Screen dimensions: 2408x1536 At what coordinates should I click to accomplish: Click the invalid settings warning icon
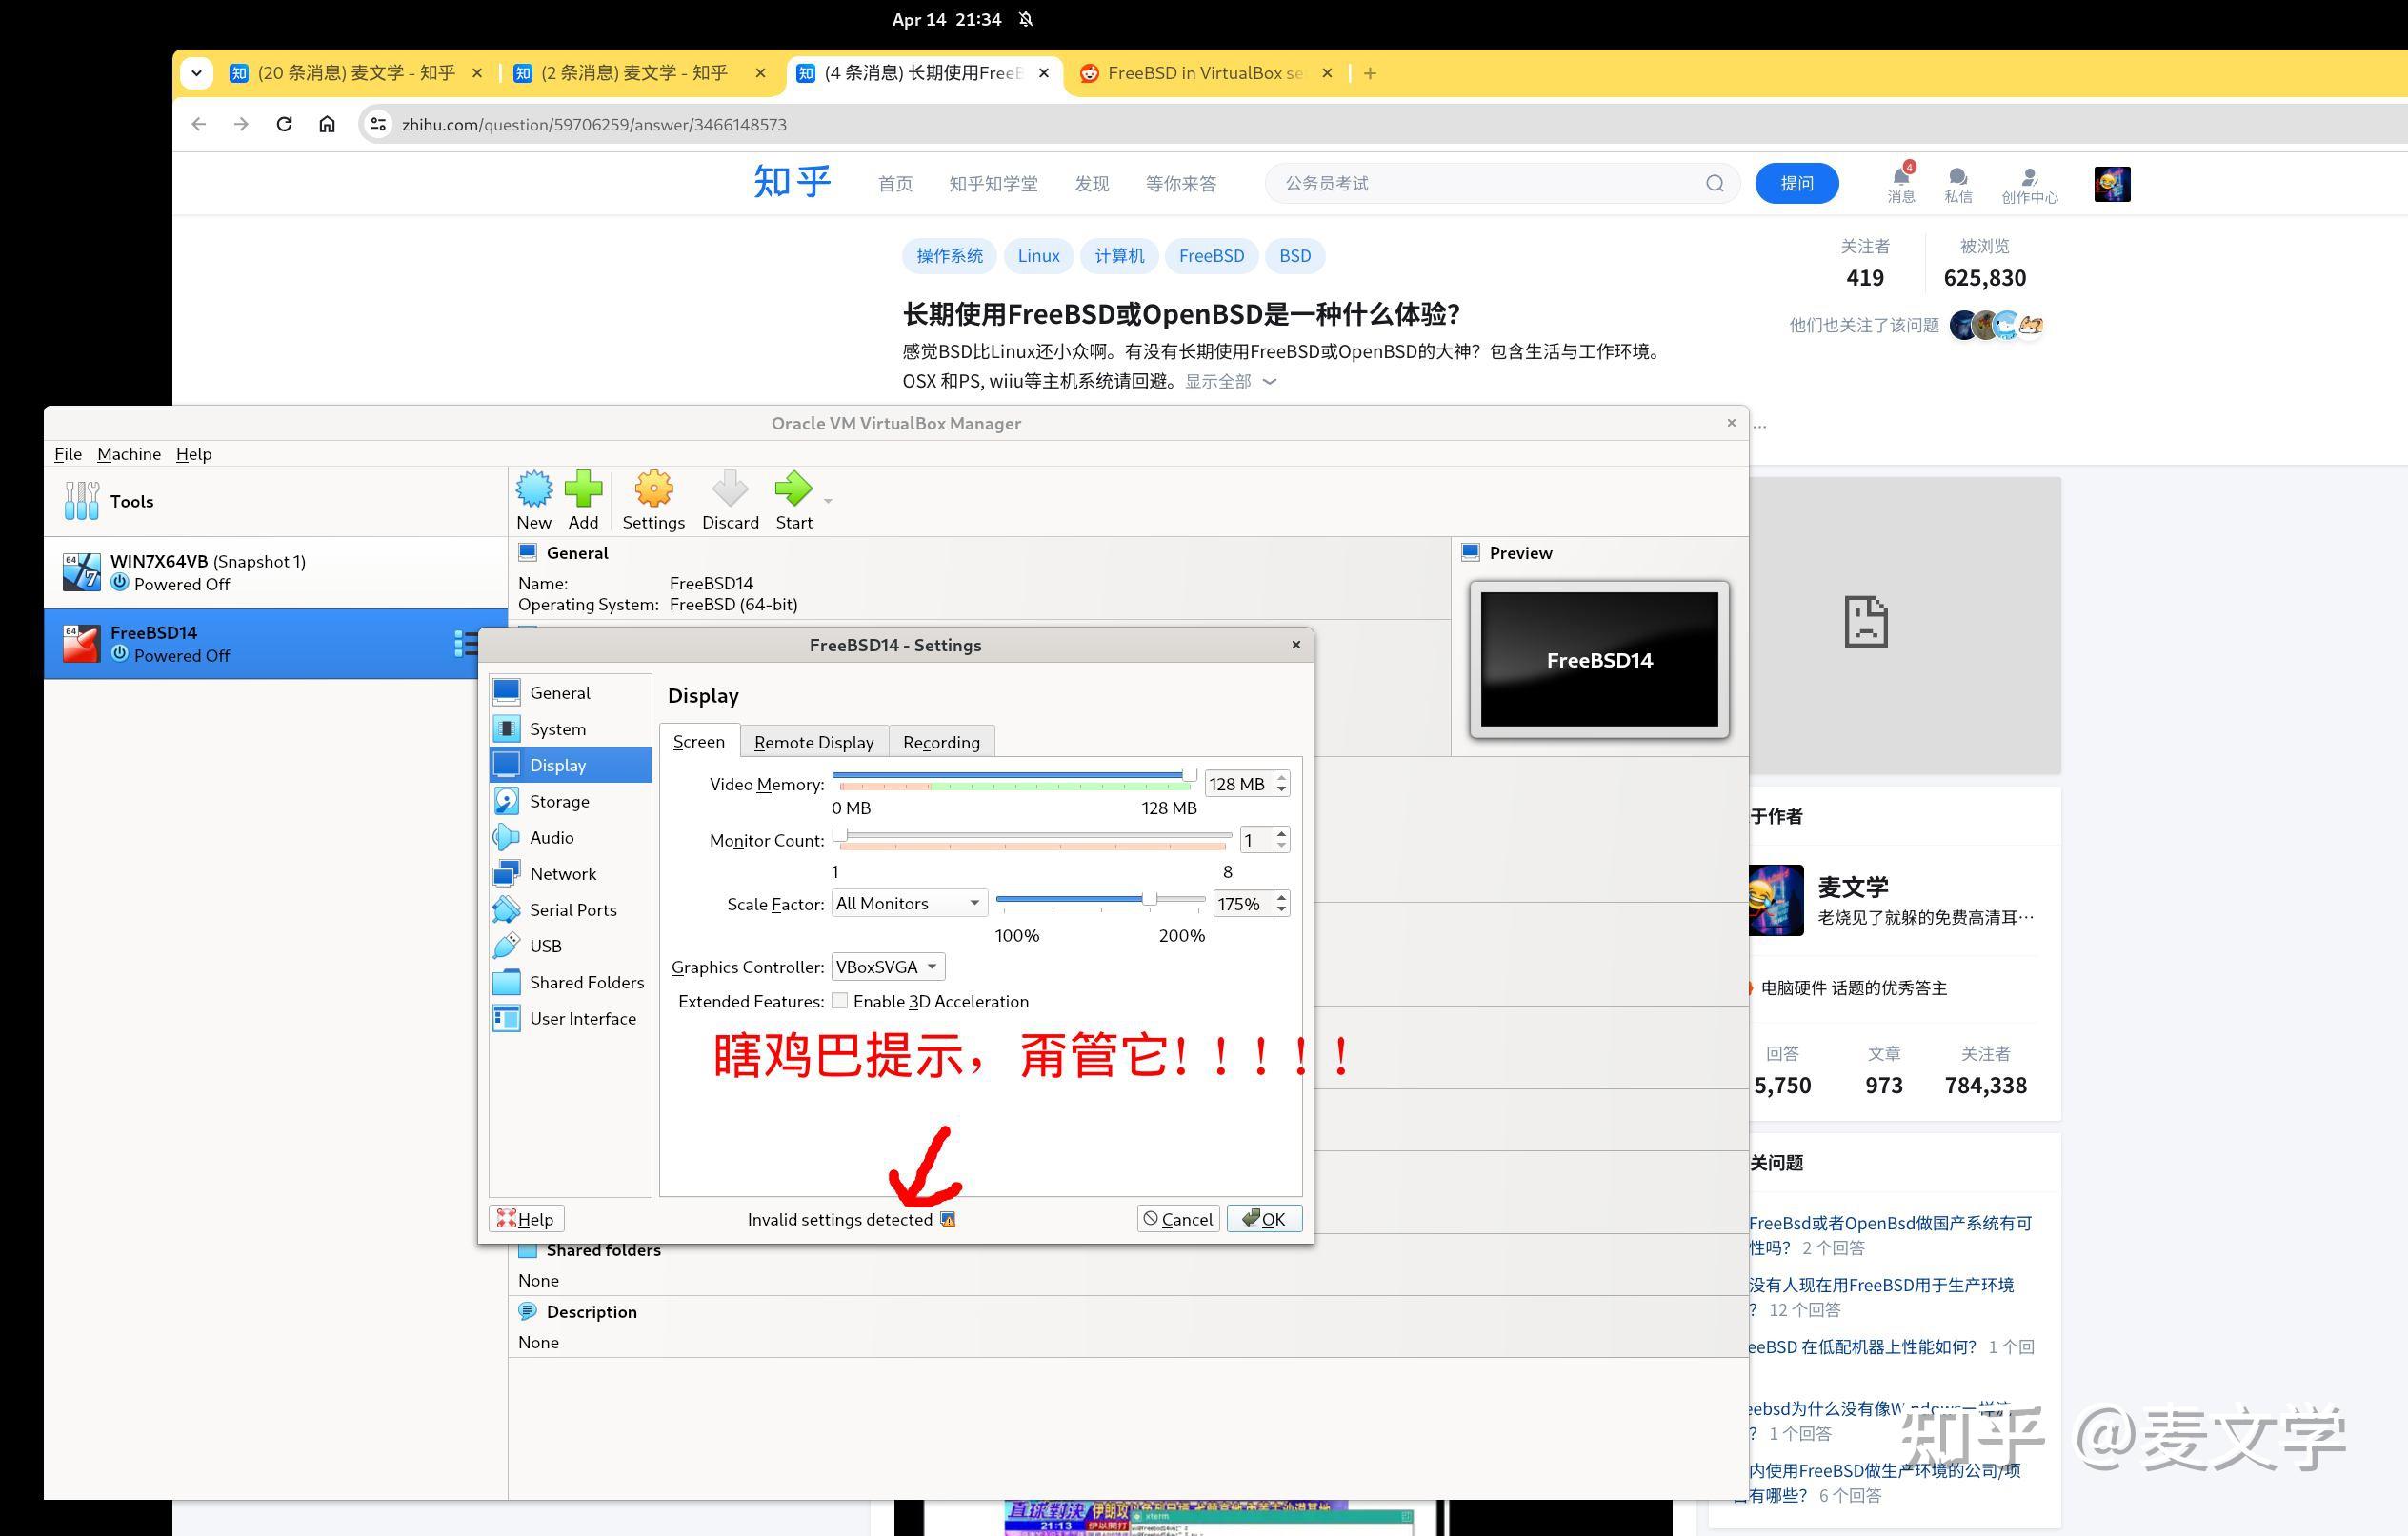pyautogui.click(x=948, y=1219)
